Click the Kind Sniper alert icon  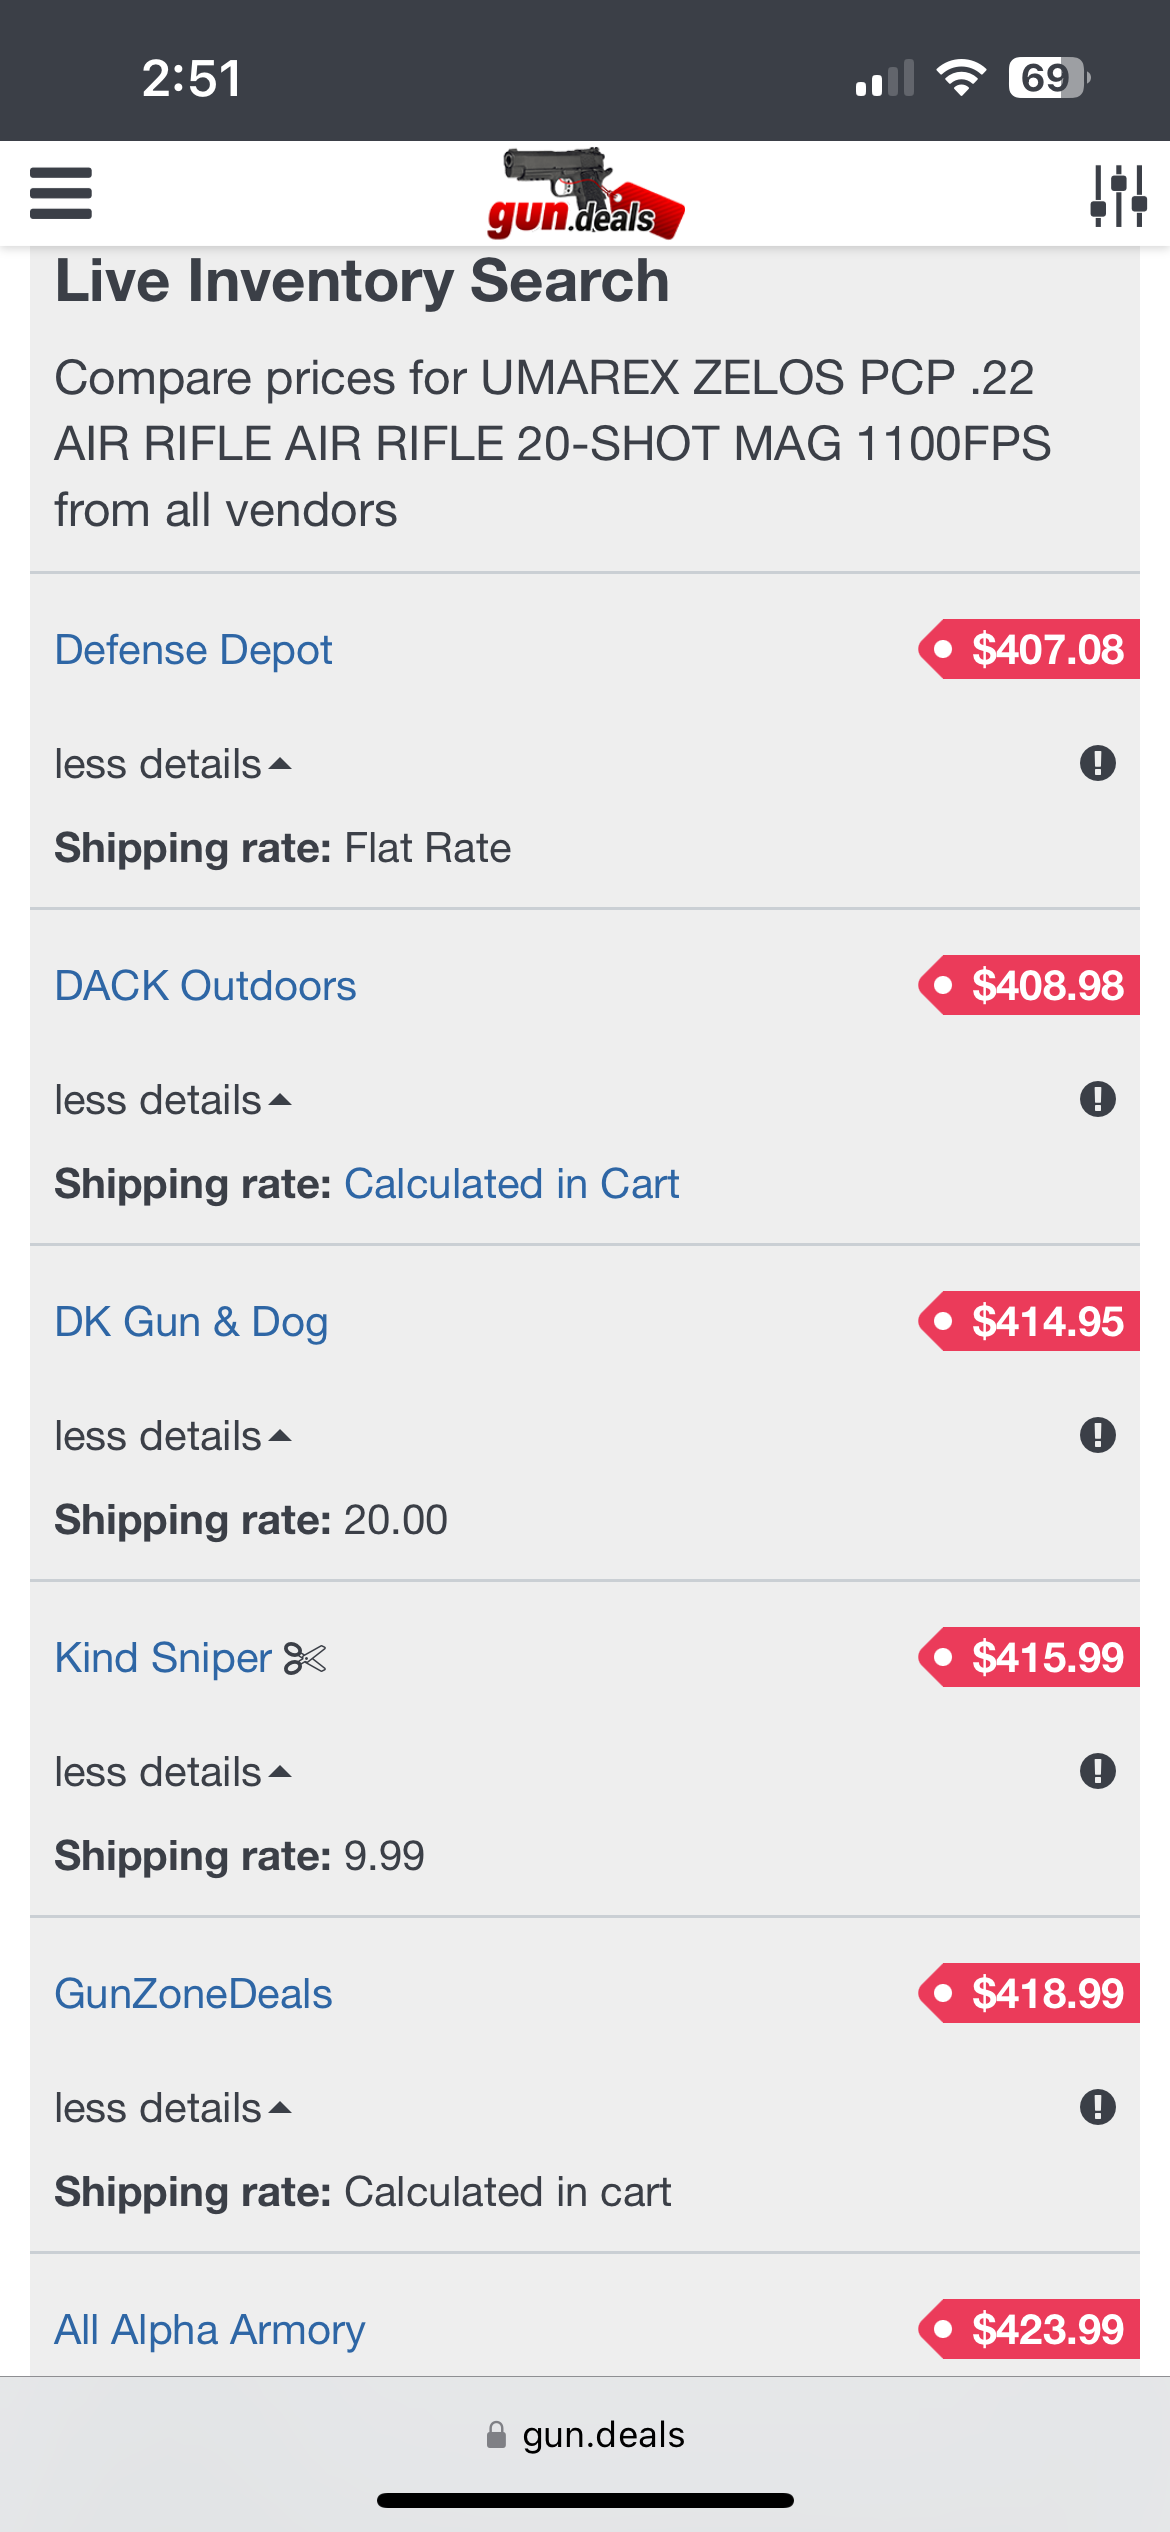click(1097, 1771)
